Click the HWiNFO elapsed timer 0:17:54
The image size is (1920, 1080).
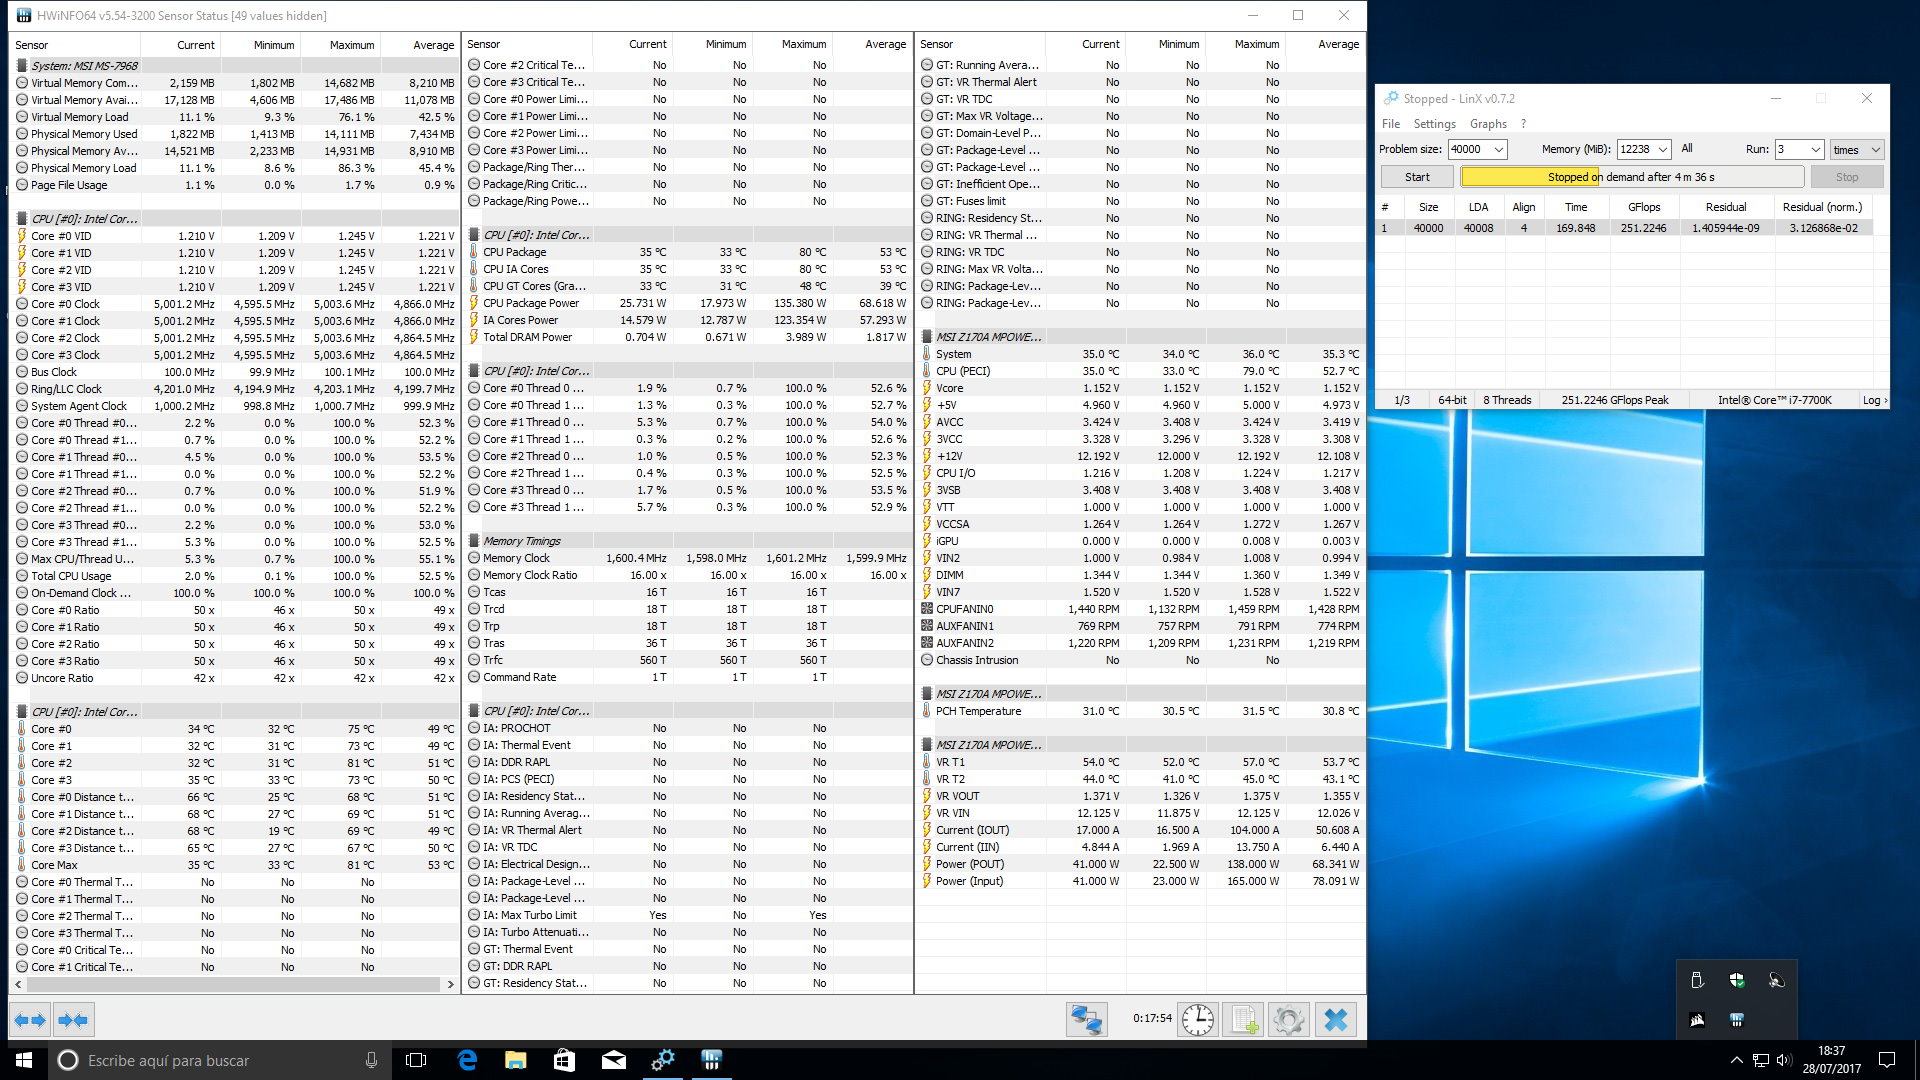click(1152, 1018)
